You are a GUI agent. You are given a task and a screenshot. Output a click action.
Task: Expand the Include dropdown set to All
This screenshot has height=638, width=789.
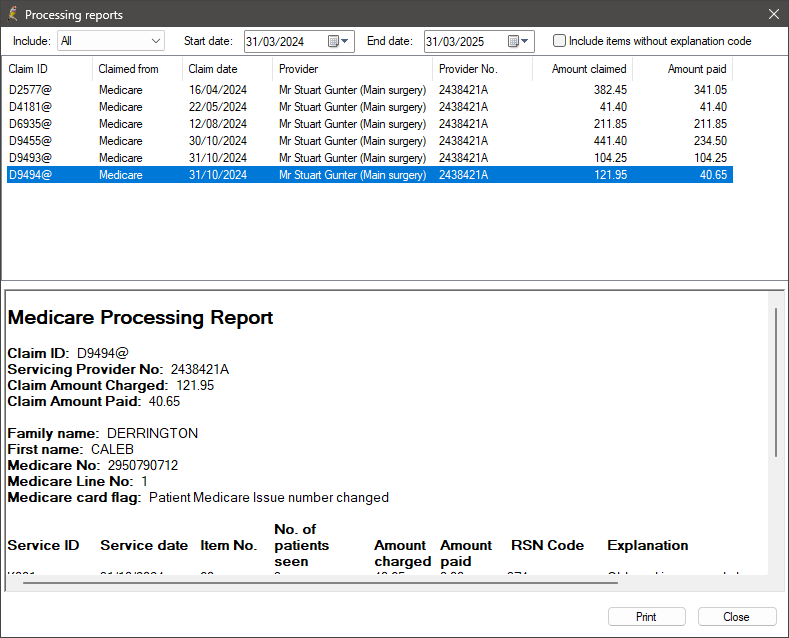click(x=110, y=41)
